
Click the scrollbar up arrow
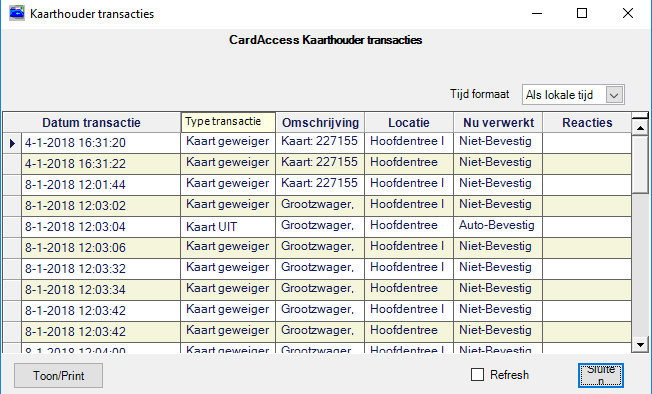pos(640,128)
